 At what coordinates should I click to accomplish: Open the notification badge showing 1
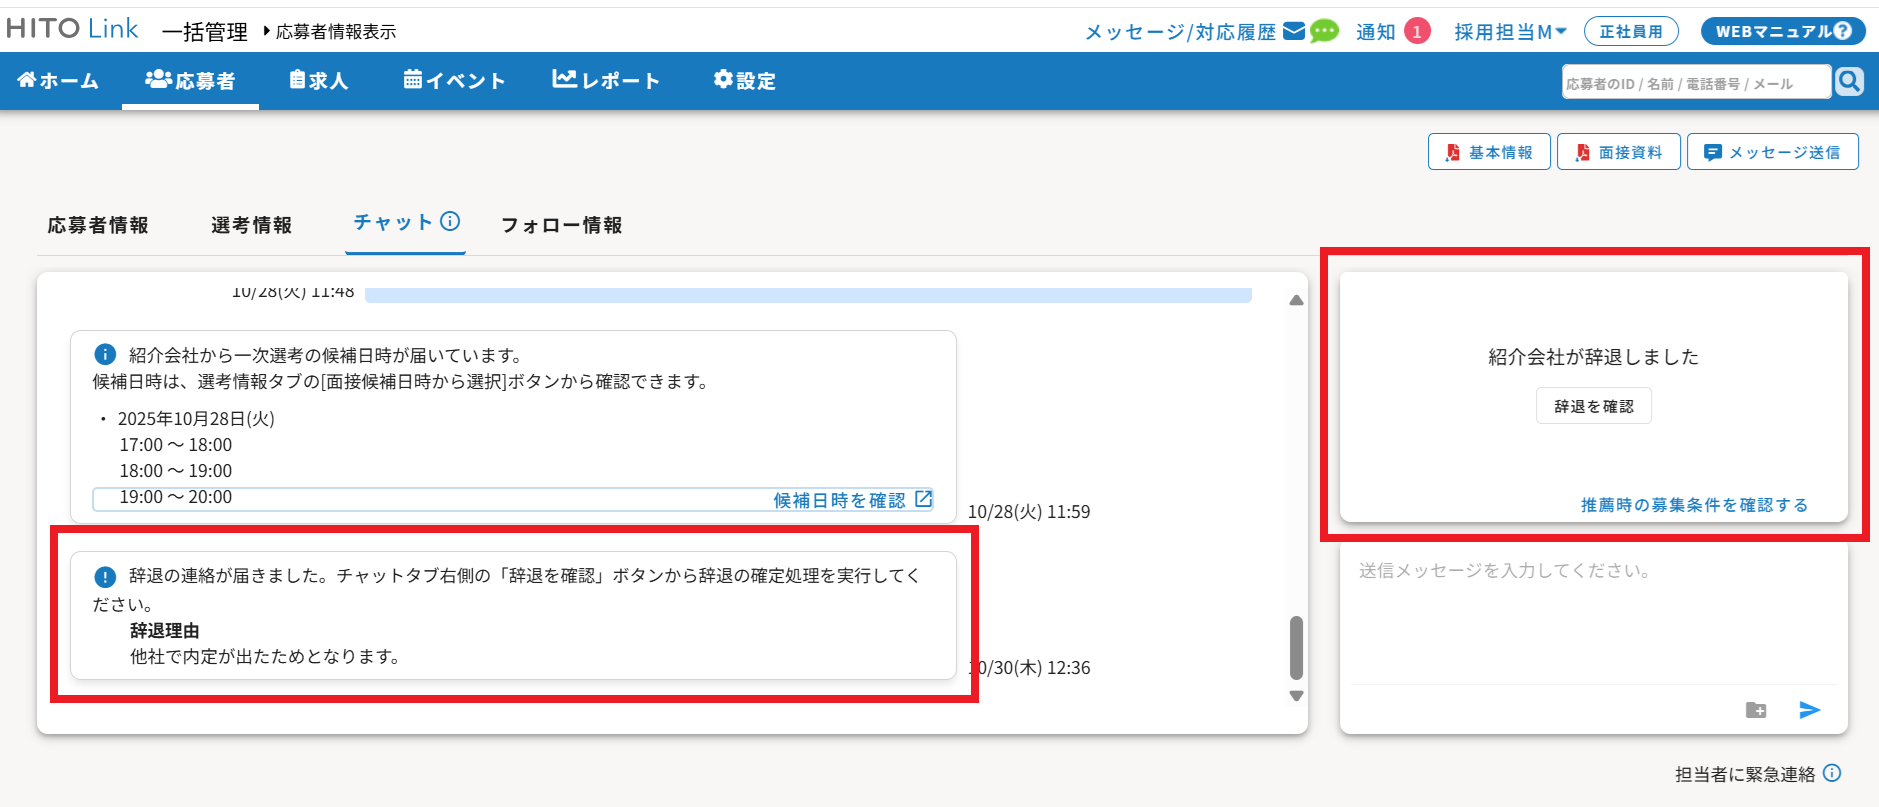tap(1416, 32)
